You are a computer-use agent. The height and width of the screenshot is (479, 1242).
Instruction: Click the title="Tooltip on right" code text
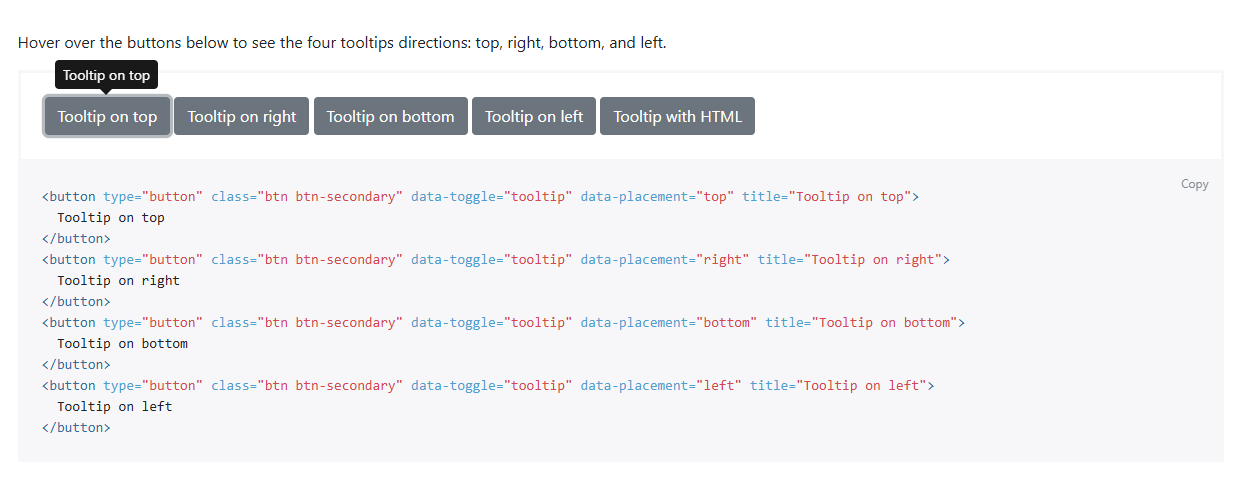(x=850, y=259)
